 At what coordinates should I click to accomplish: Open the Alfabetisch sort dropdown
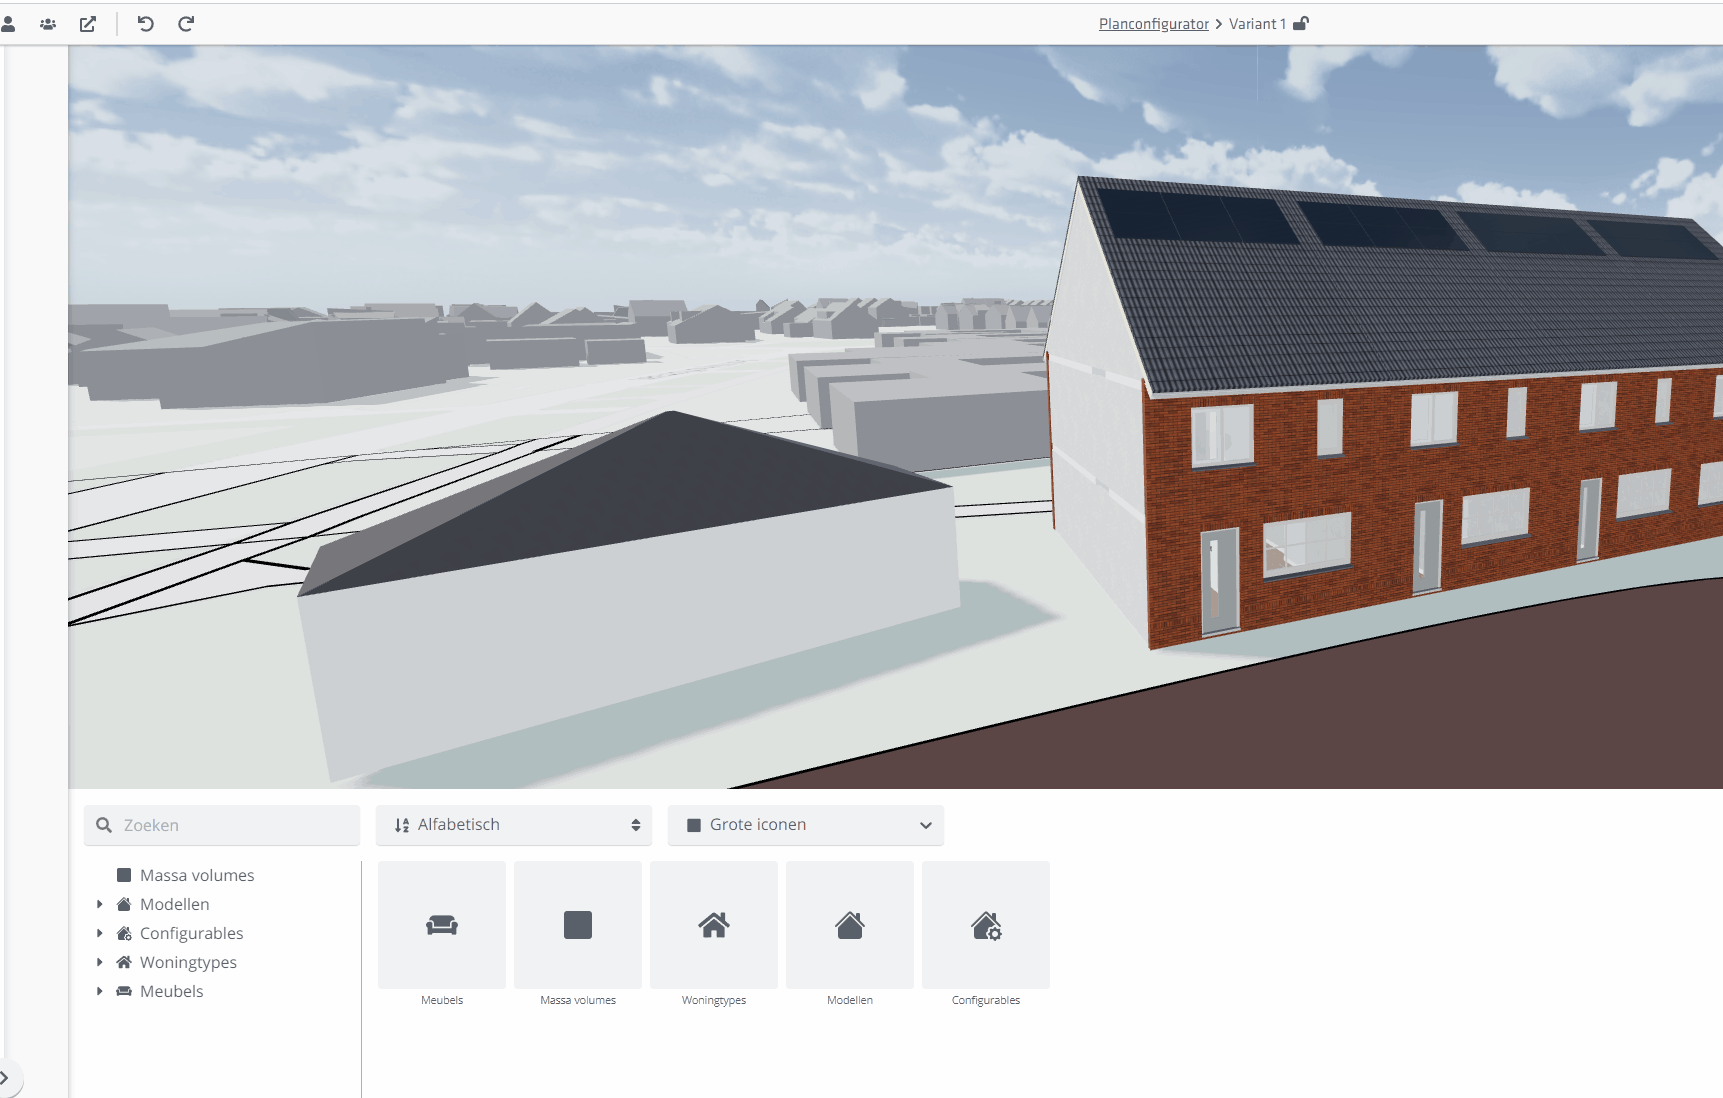(514, 825)
